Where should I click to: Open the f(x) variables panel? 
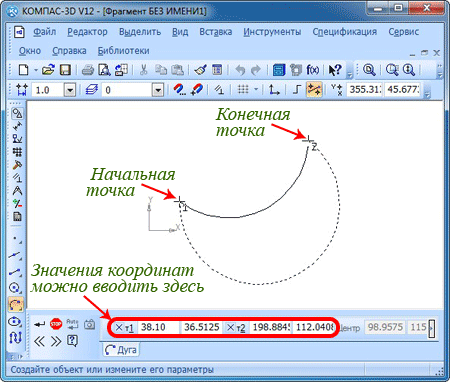pyautogui.click(x=313, y=70)
